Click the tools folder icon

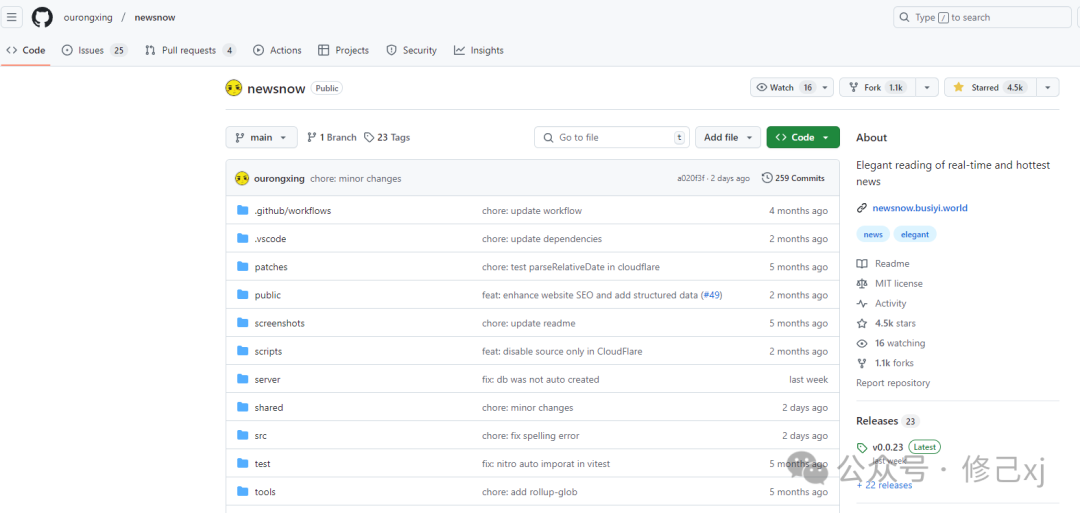click(x=242, y=492)
